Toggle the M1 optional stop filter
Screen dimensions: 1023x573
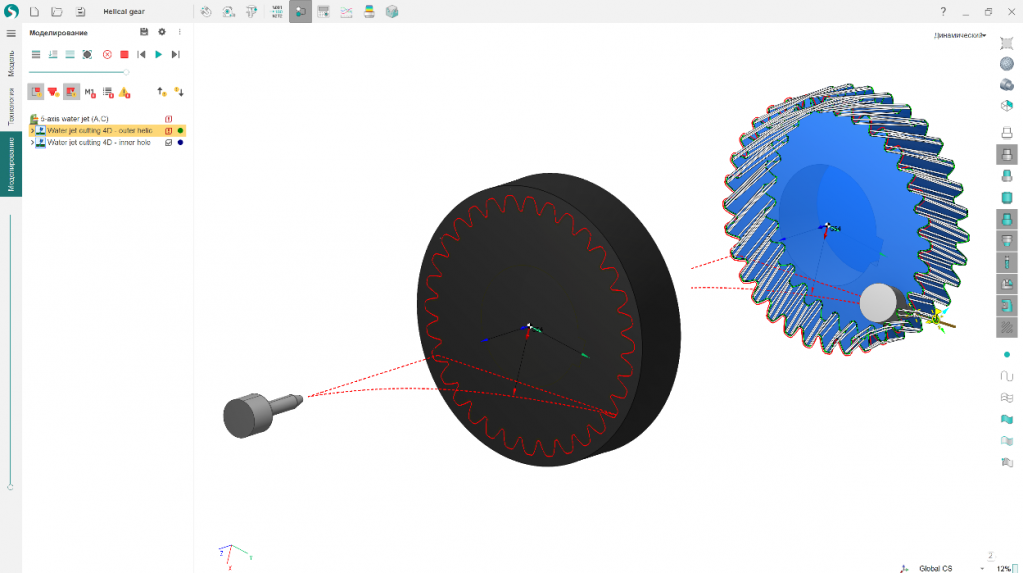coord(89,92)
